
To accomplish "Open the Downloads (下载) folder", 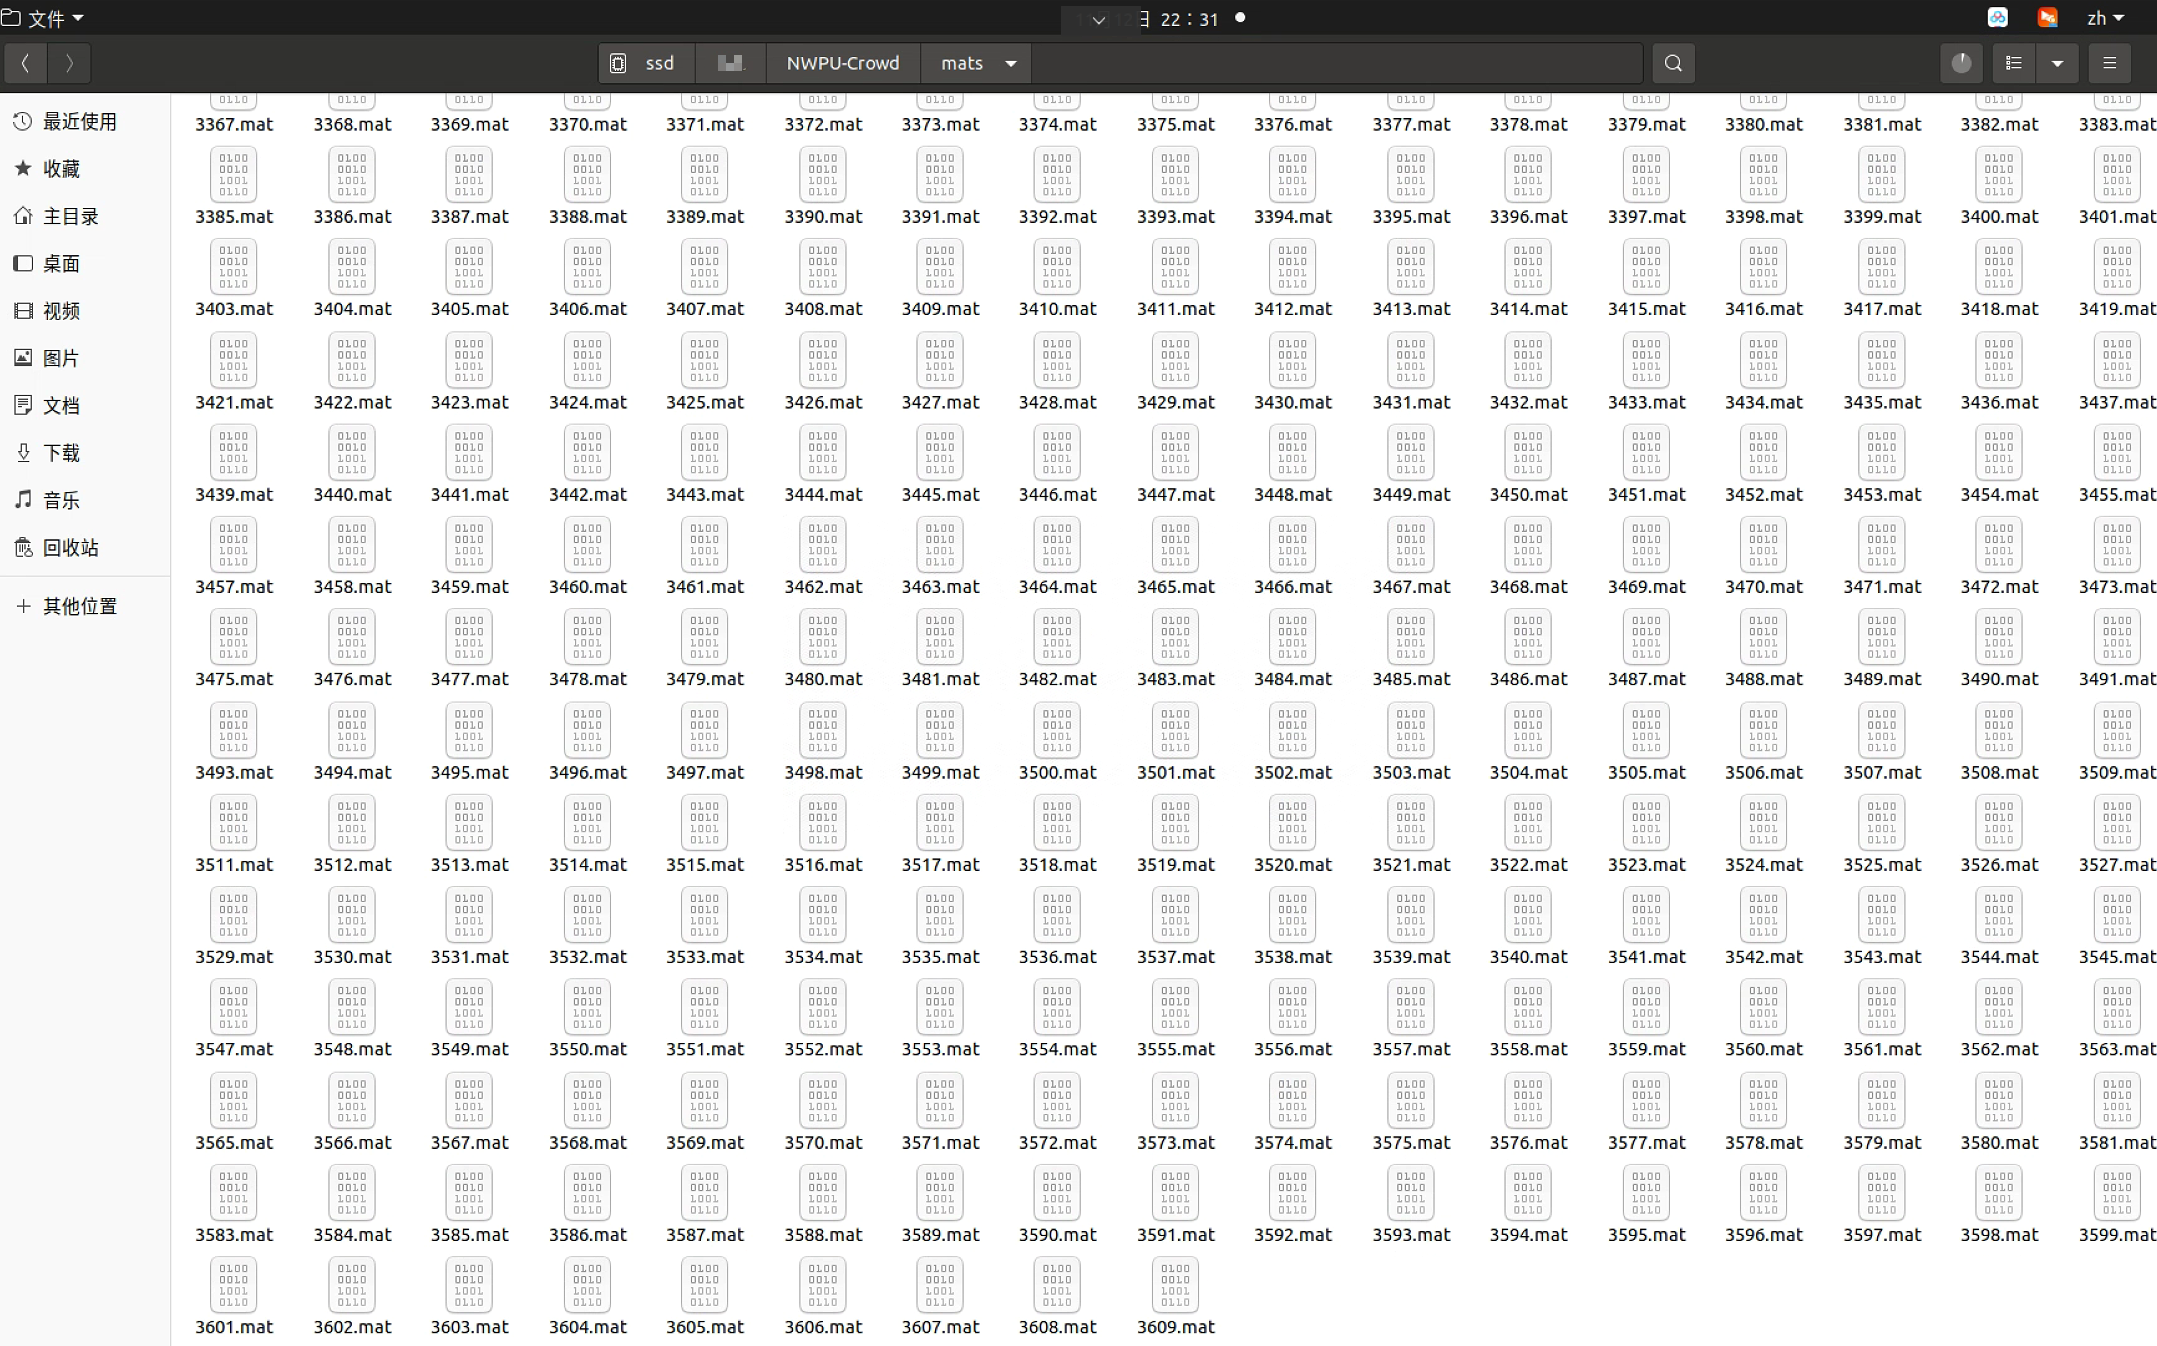I will [x=60, y=453].
